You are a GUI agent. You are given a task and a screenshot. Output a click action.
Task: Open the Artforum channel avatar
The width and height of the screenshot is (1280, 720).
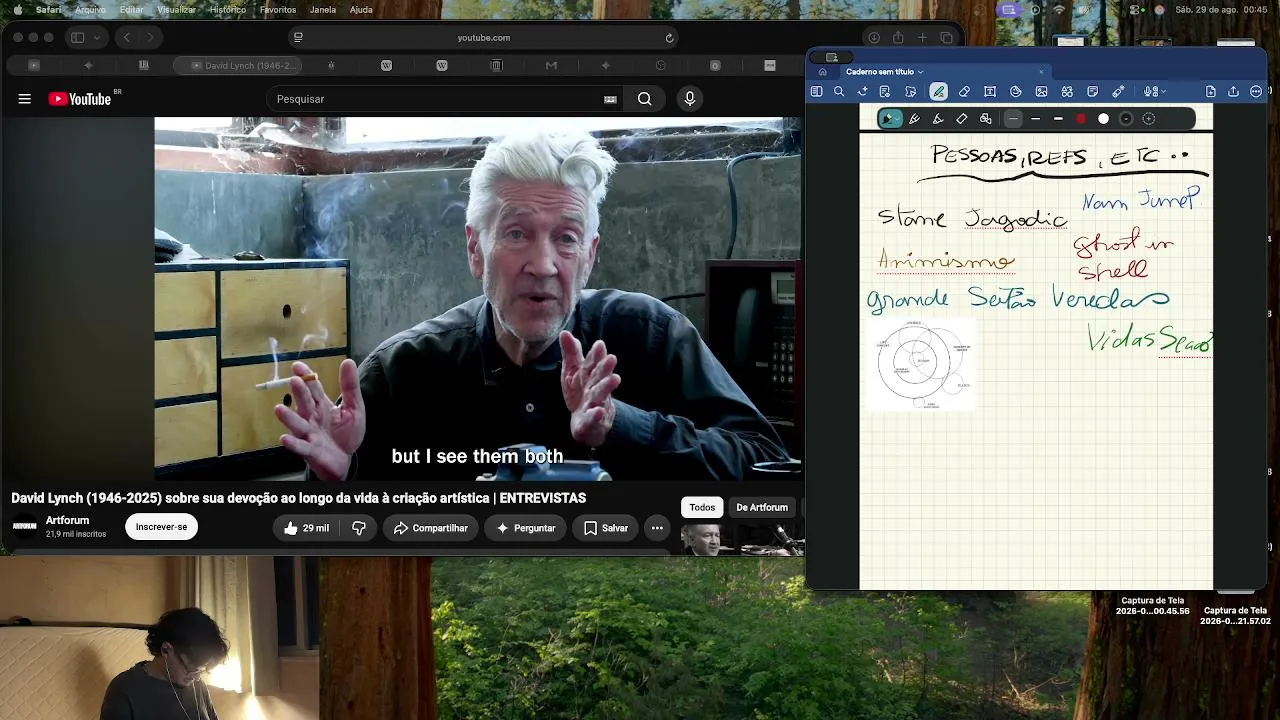[x=25, y=526]
